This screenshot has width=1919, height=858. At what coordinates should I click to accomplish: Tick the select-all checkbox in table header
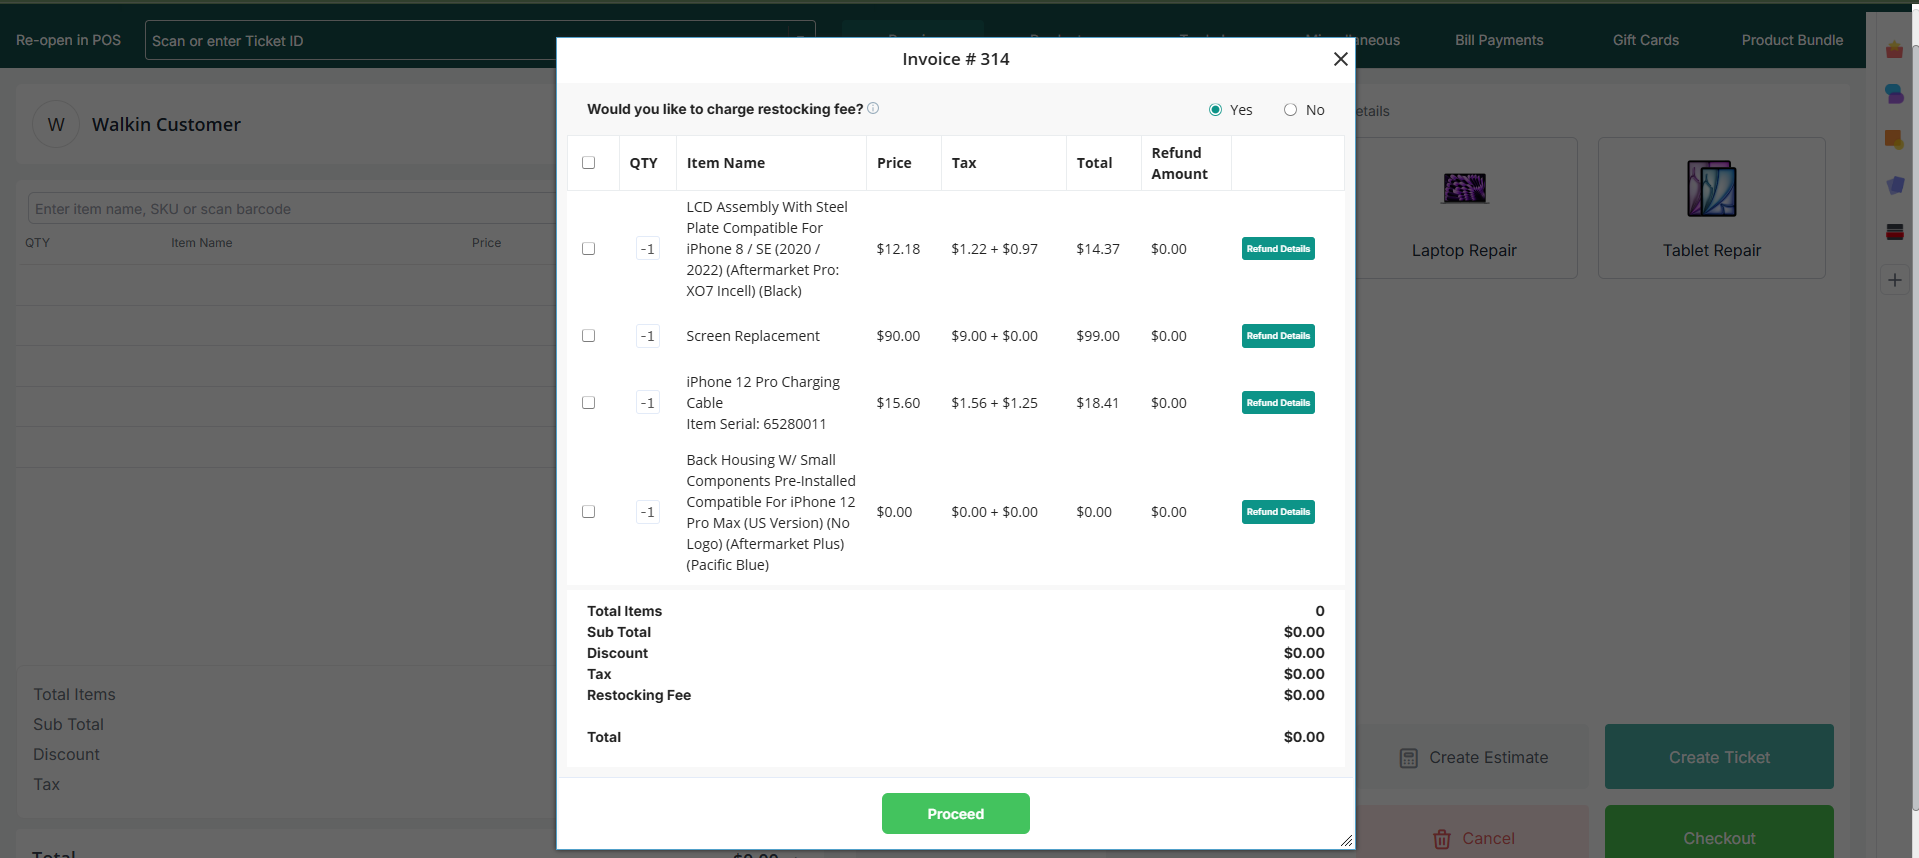point(588,163)
